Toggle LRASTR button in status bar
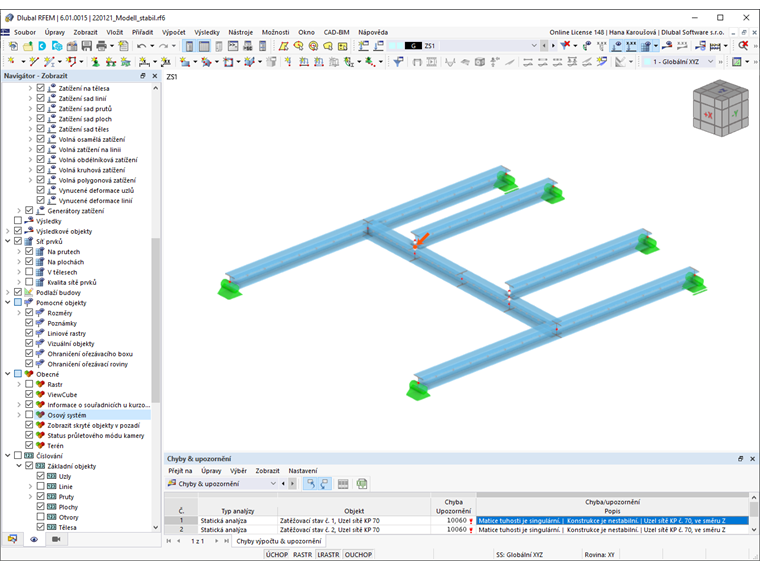 point(328,554)
